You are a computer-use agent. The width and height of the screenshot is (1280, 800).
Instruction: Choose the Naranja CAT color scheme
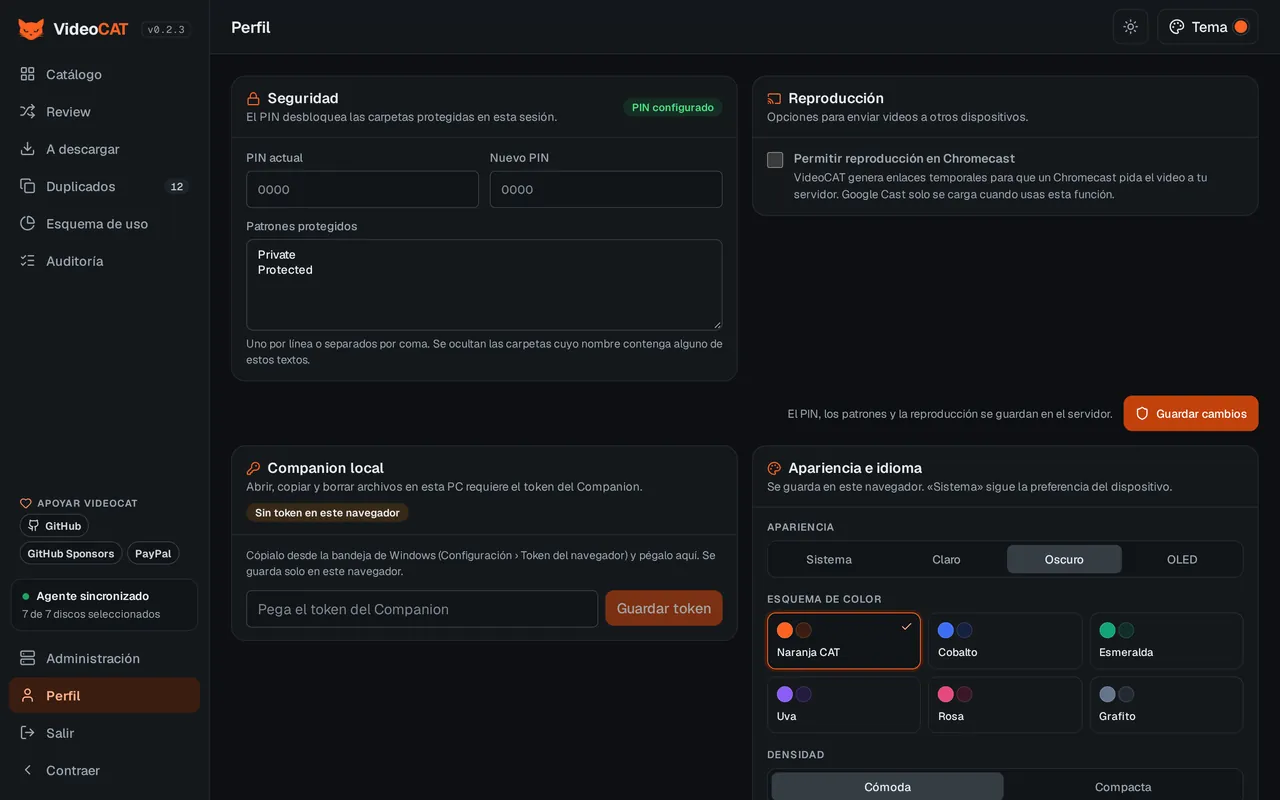pos(844,641)
